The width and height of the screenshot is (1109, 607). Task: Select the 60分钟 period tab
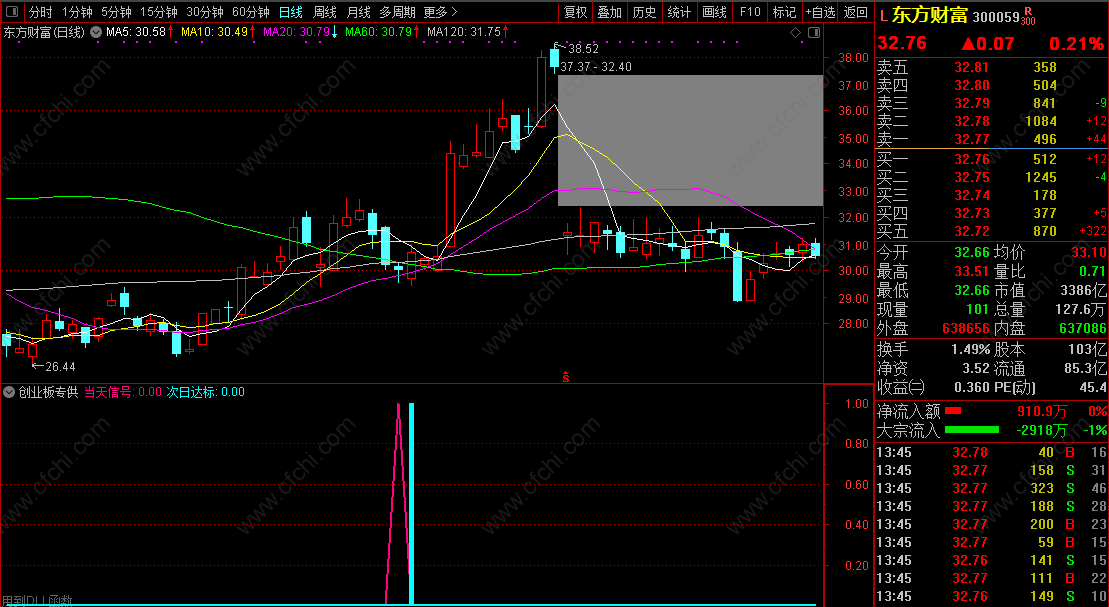click(x=251, y=12)
